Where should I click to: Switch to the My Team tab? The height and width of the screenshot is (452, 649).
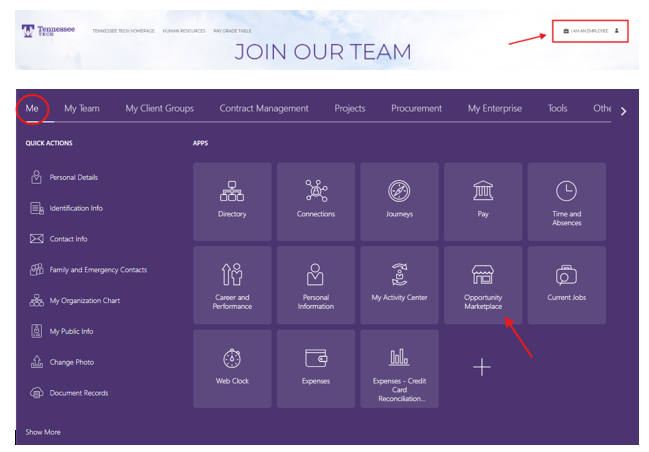82,108
